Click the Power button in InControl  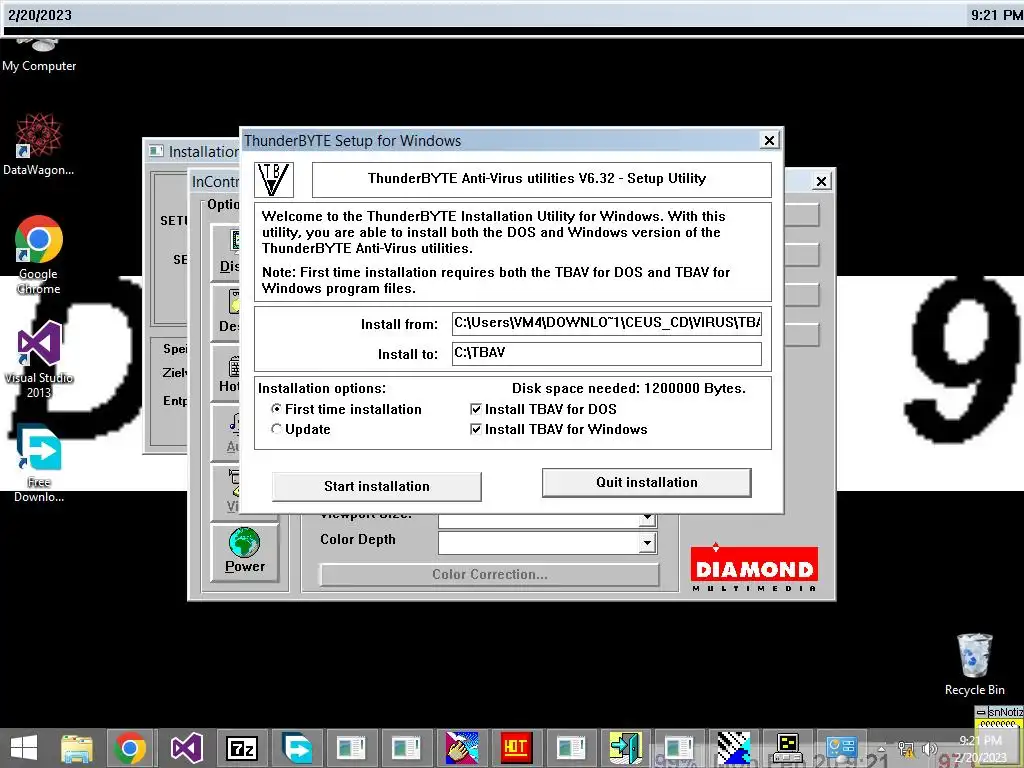245,552
